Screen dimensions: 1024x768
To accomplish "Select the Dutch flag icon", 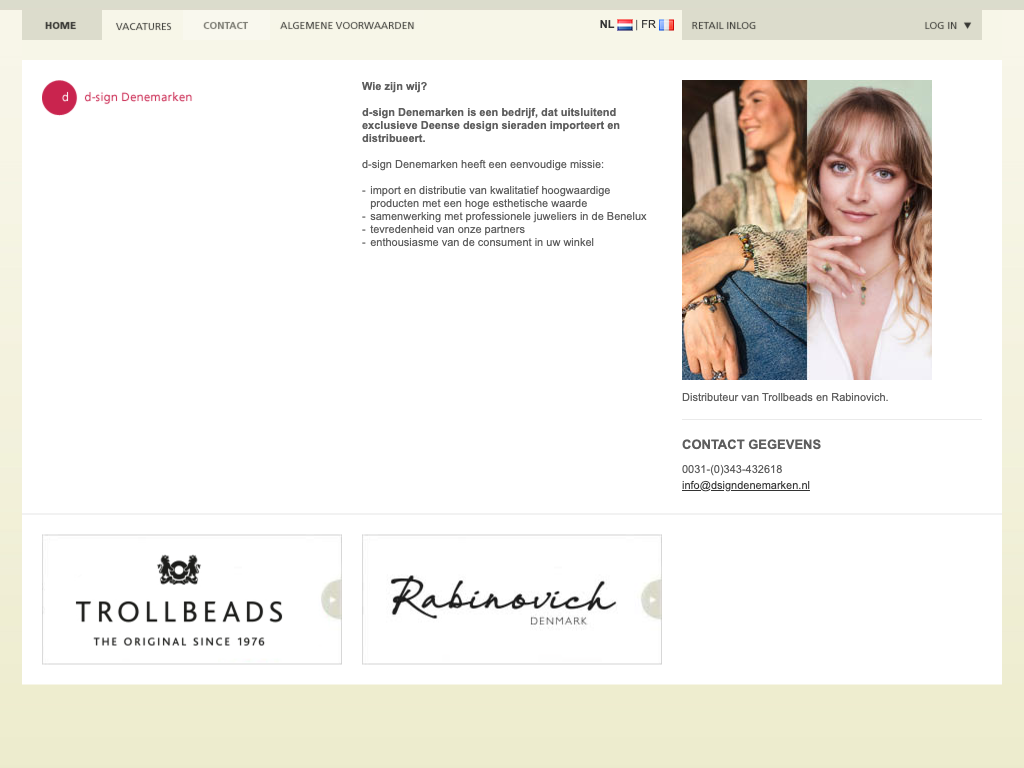I will (x=625, y=25).
